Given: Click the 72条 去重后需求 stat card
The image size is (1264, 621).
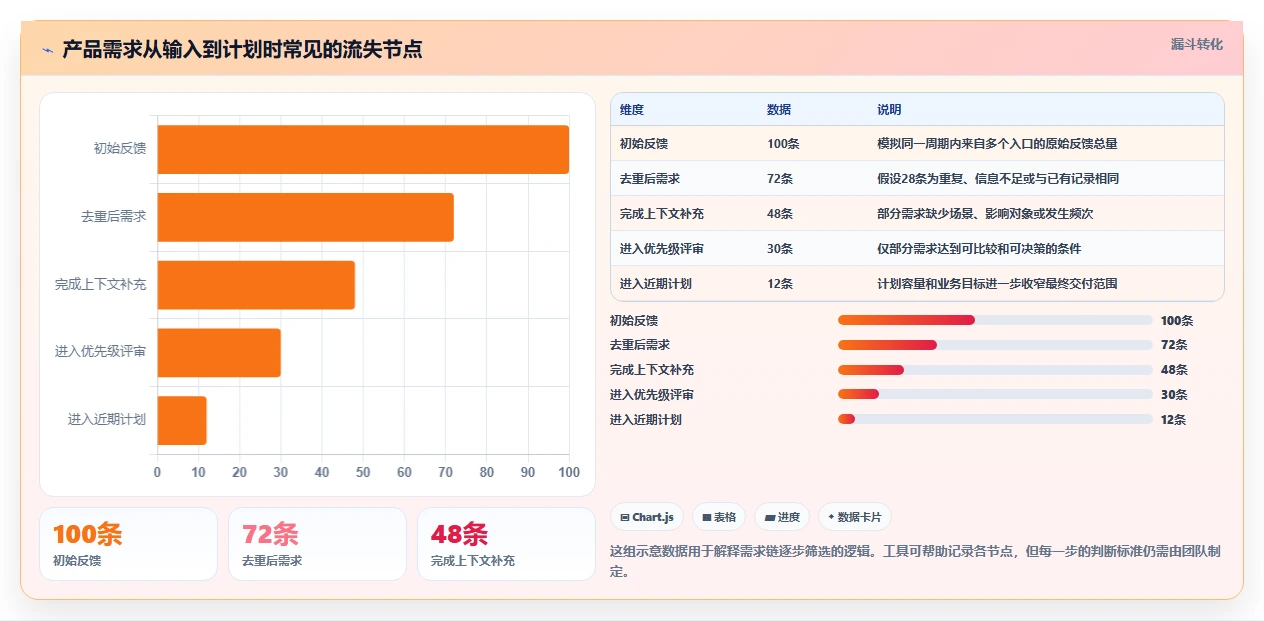Looking at the screenshot, I should (317, 544).
